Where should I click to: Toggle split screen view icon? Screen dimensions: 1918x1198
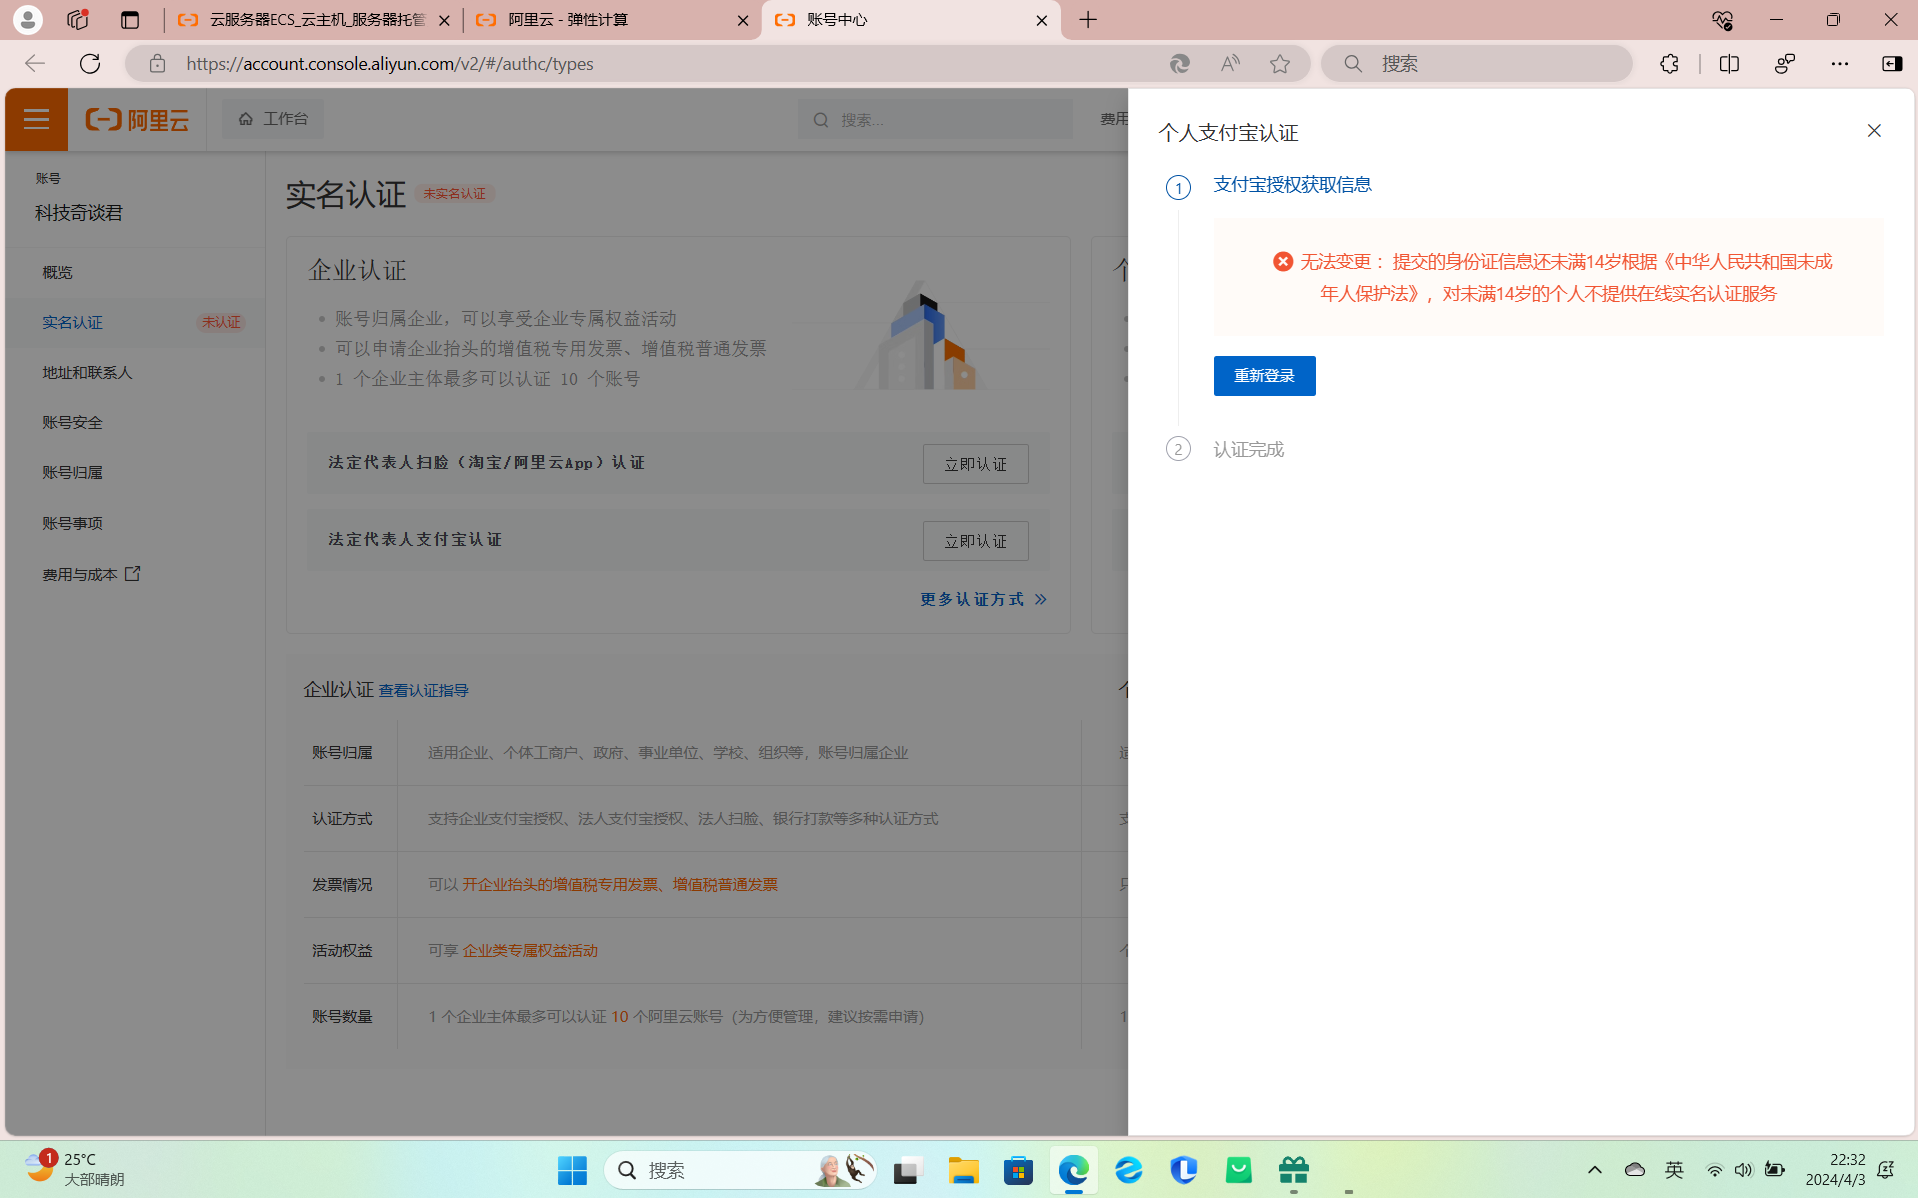[1729, 64]
